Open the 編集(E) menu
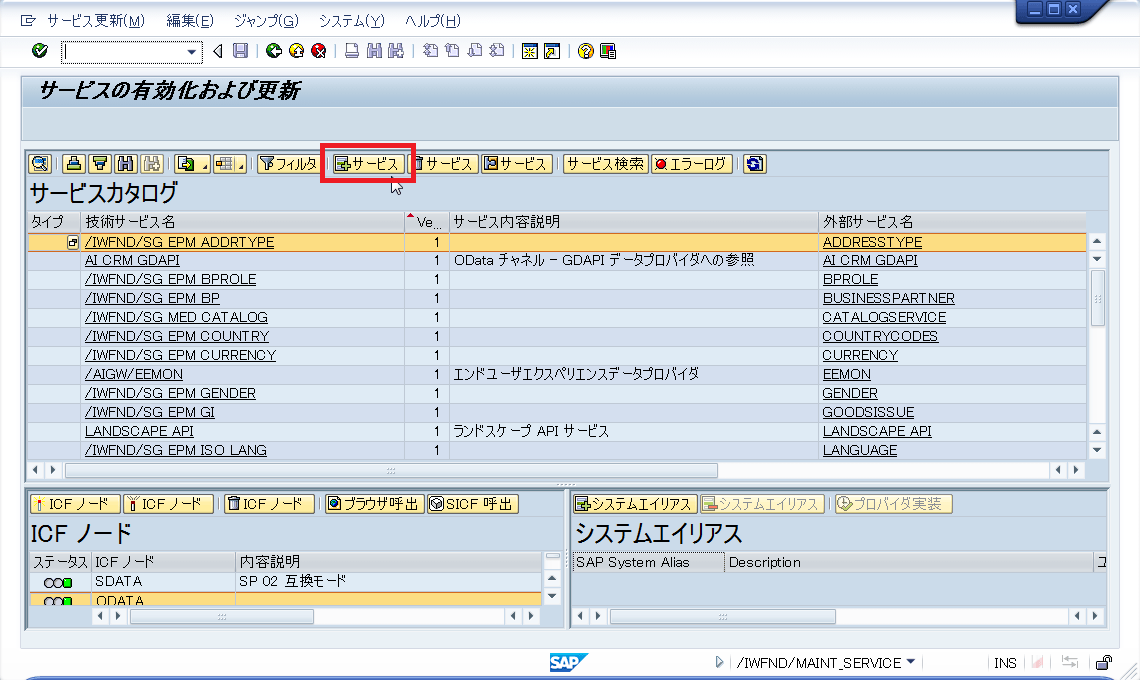The image size is (1140, 680). click(x=190, y=21)
